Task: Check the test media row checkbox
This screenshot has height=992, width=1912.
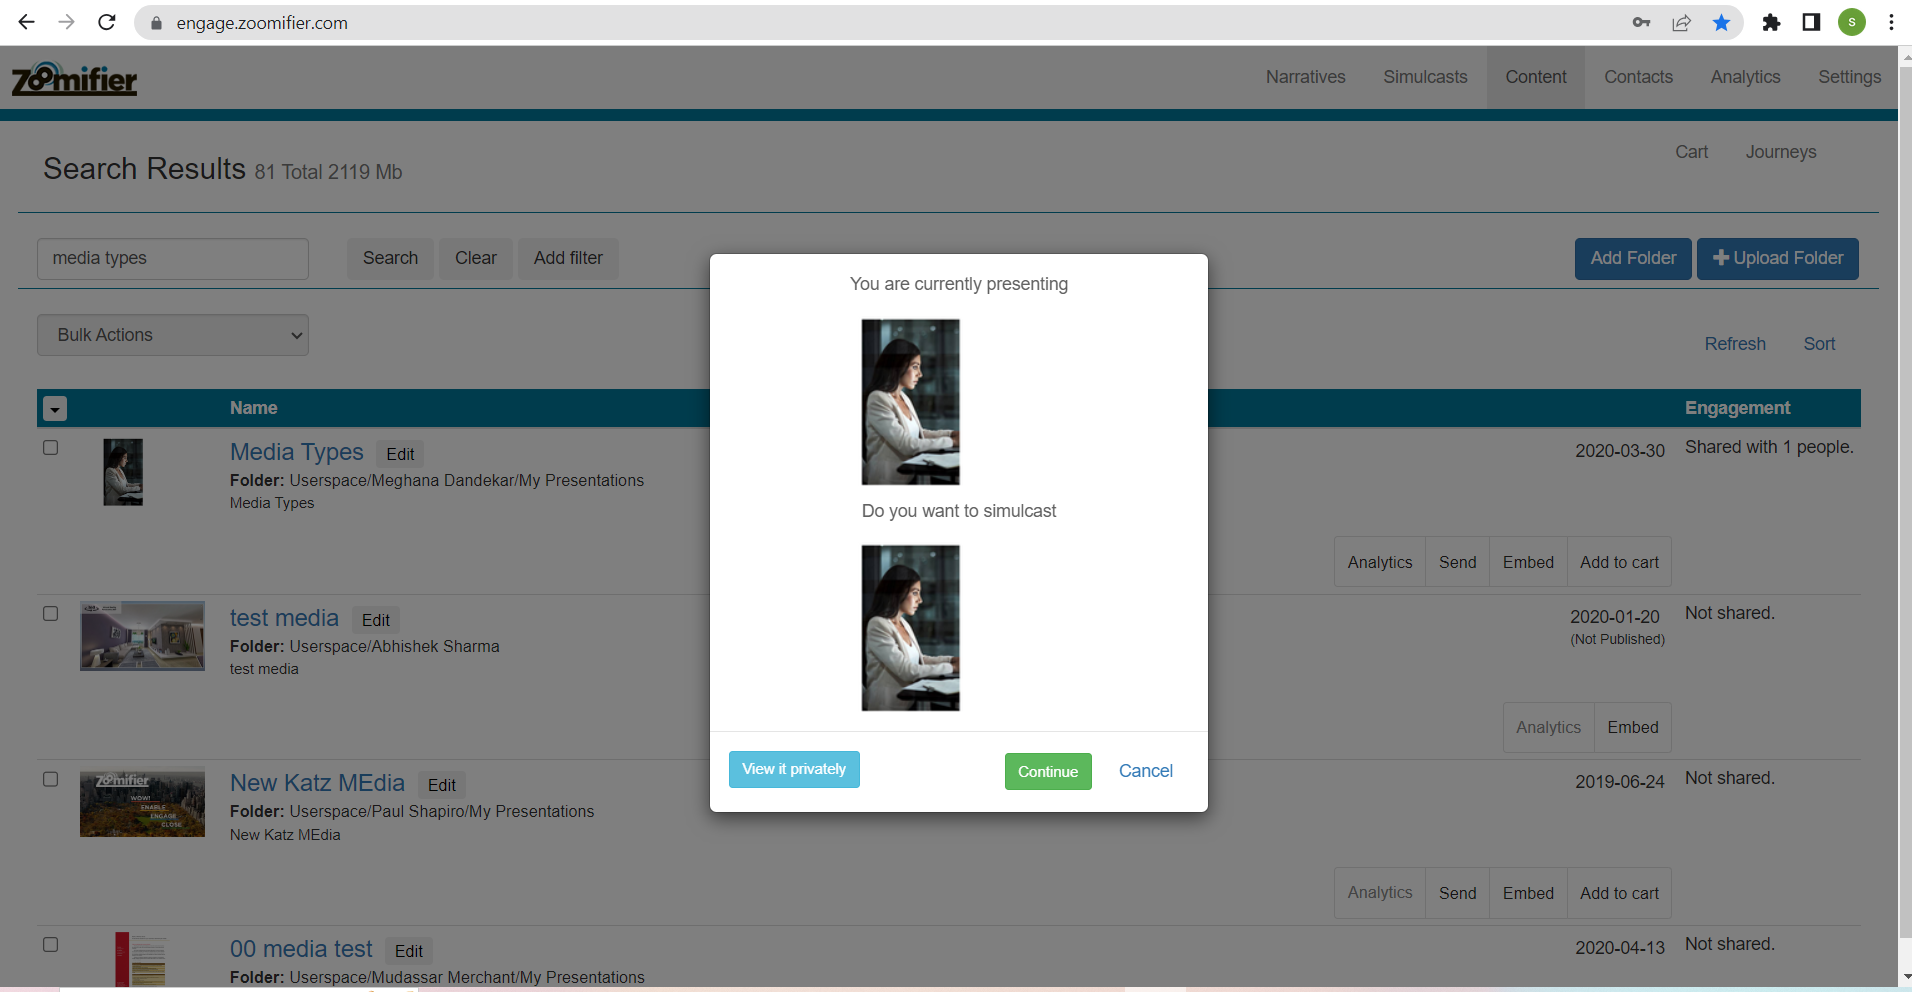Action: [x=51, y=614]
